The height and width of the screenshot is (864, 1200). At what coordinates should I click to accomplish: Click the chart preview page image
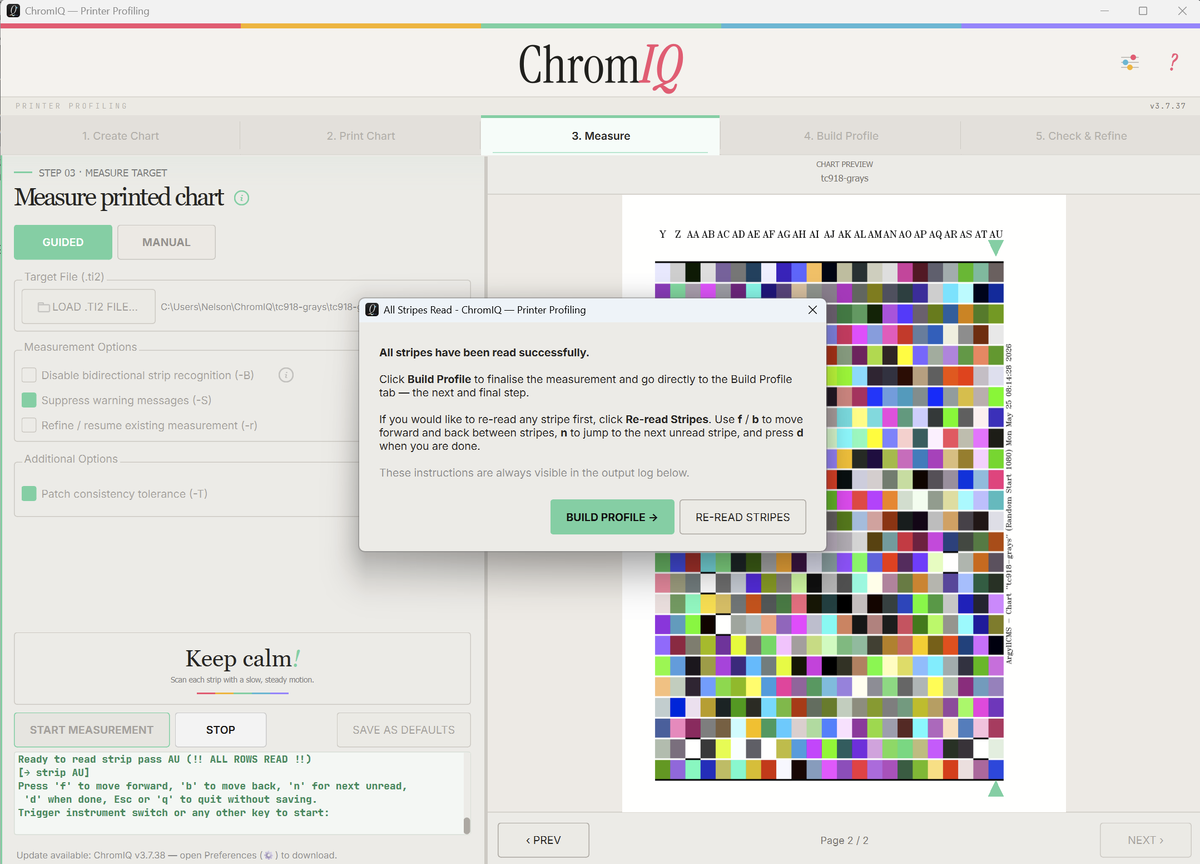[844, 505]
